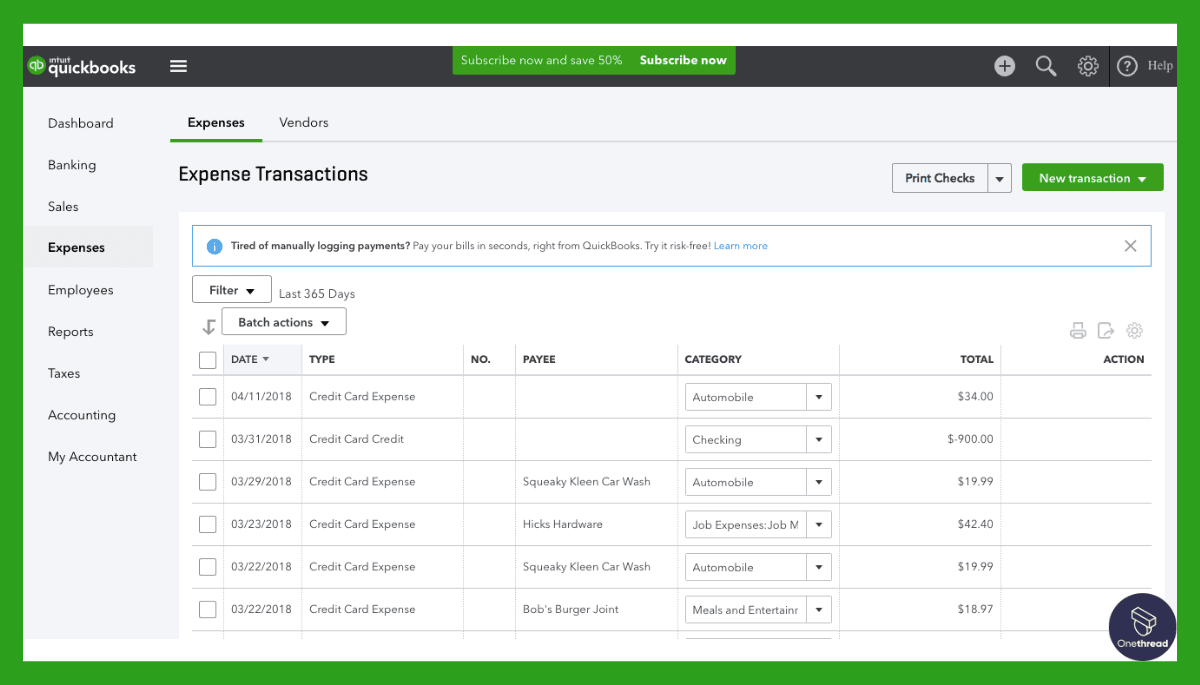Navigate to Employees
Screen dimensions: 1200x685
coord(81,290)
